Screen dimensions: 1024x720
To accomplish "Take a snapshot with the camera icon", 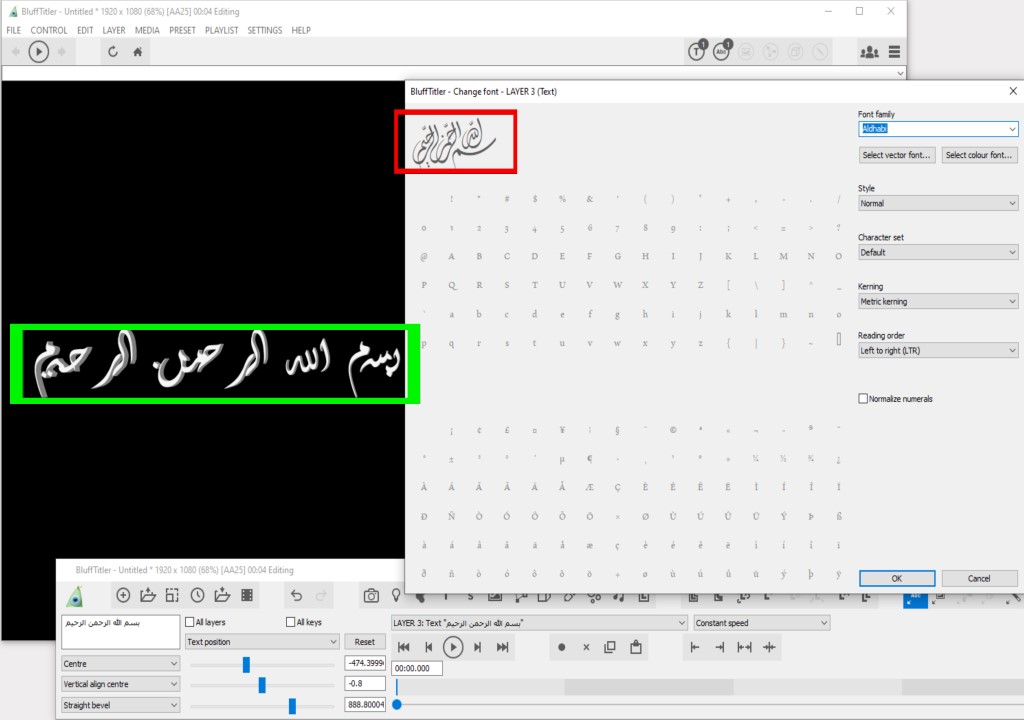I will [371, 595].
